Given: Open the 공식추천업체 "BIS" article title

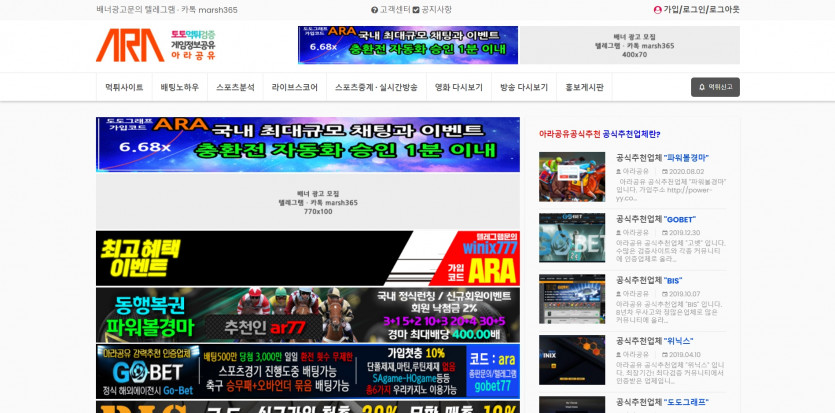Looking at the screenshot, I should click(649, 281).
